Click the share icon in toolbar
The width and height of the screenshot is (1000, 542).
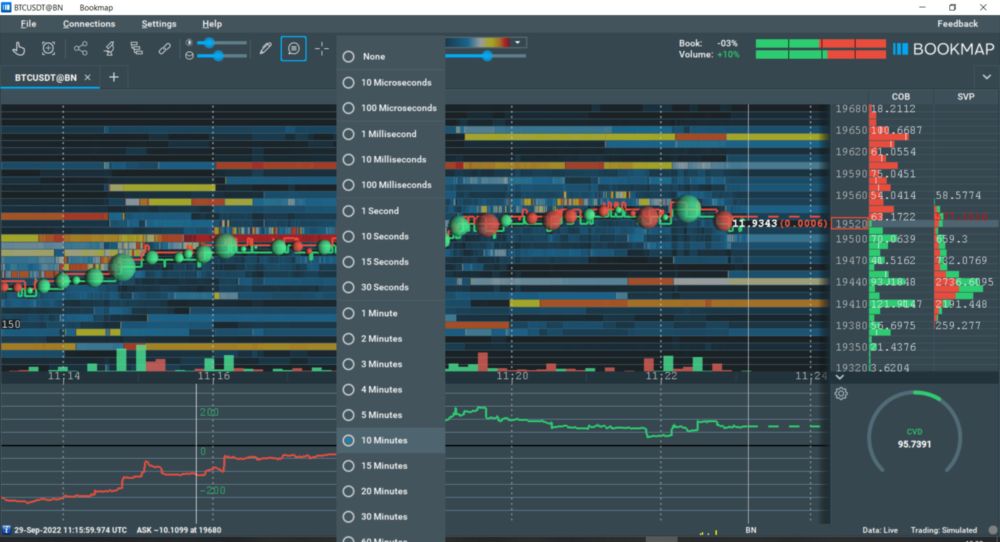pos(80,48)
